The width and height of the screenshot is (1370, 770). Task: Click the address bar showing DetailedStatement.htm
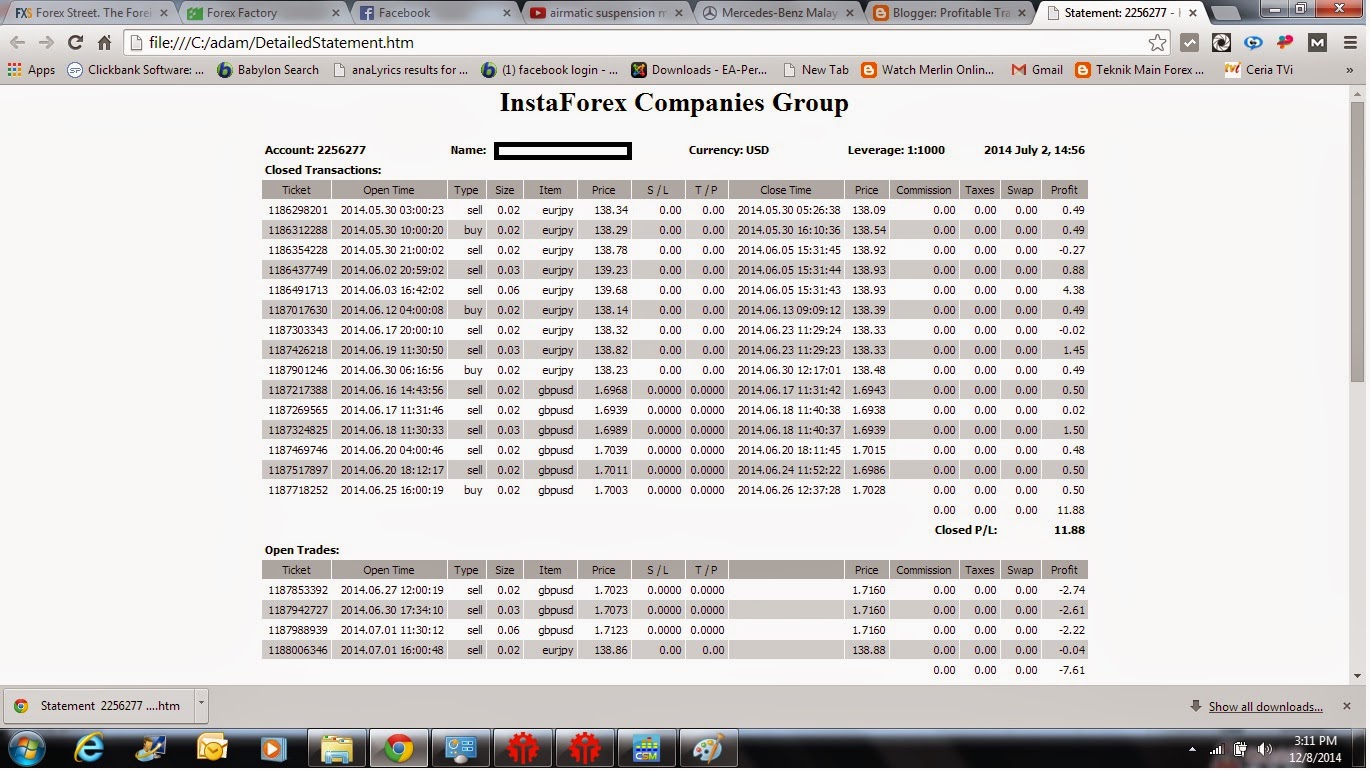(640, 43)
